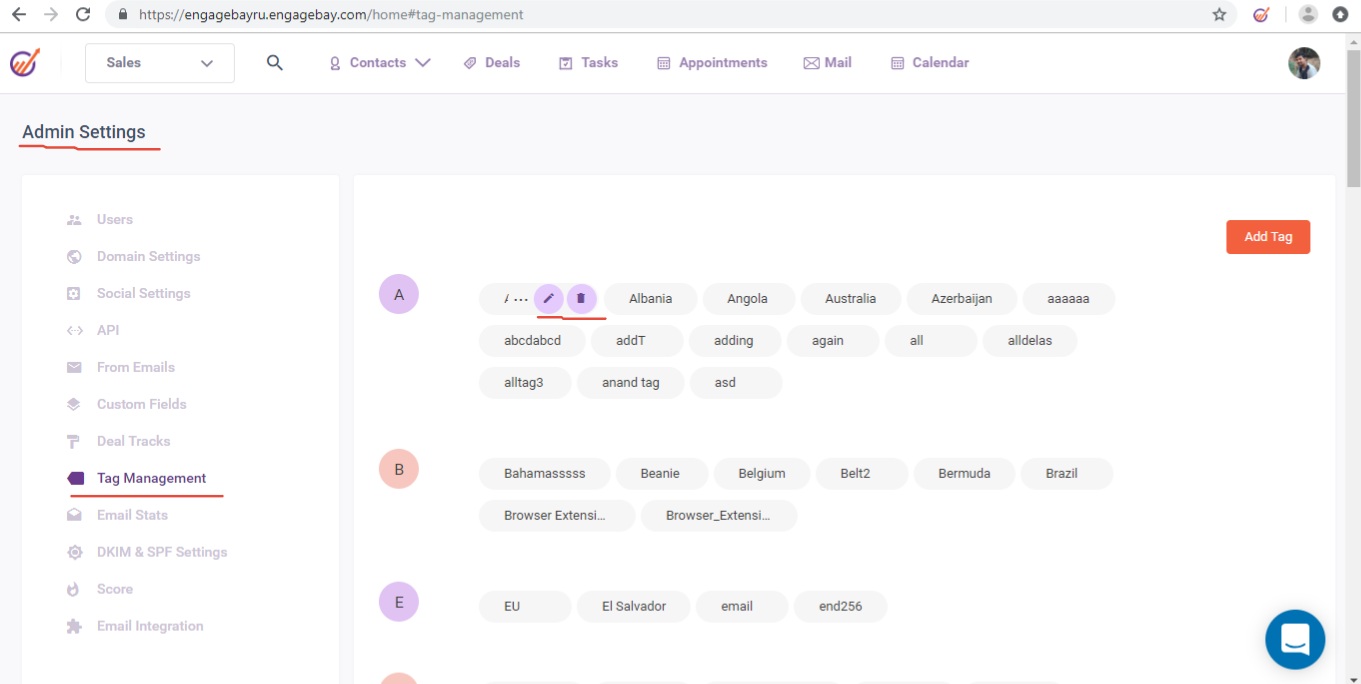The height and width of the screenshot is (684, 1361).
Task: Click the trash delete icon on first tag
Action: 581,298
